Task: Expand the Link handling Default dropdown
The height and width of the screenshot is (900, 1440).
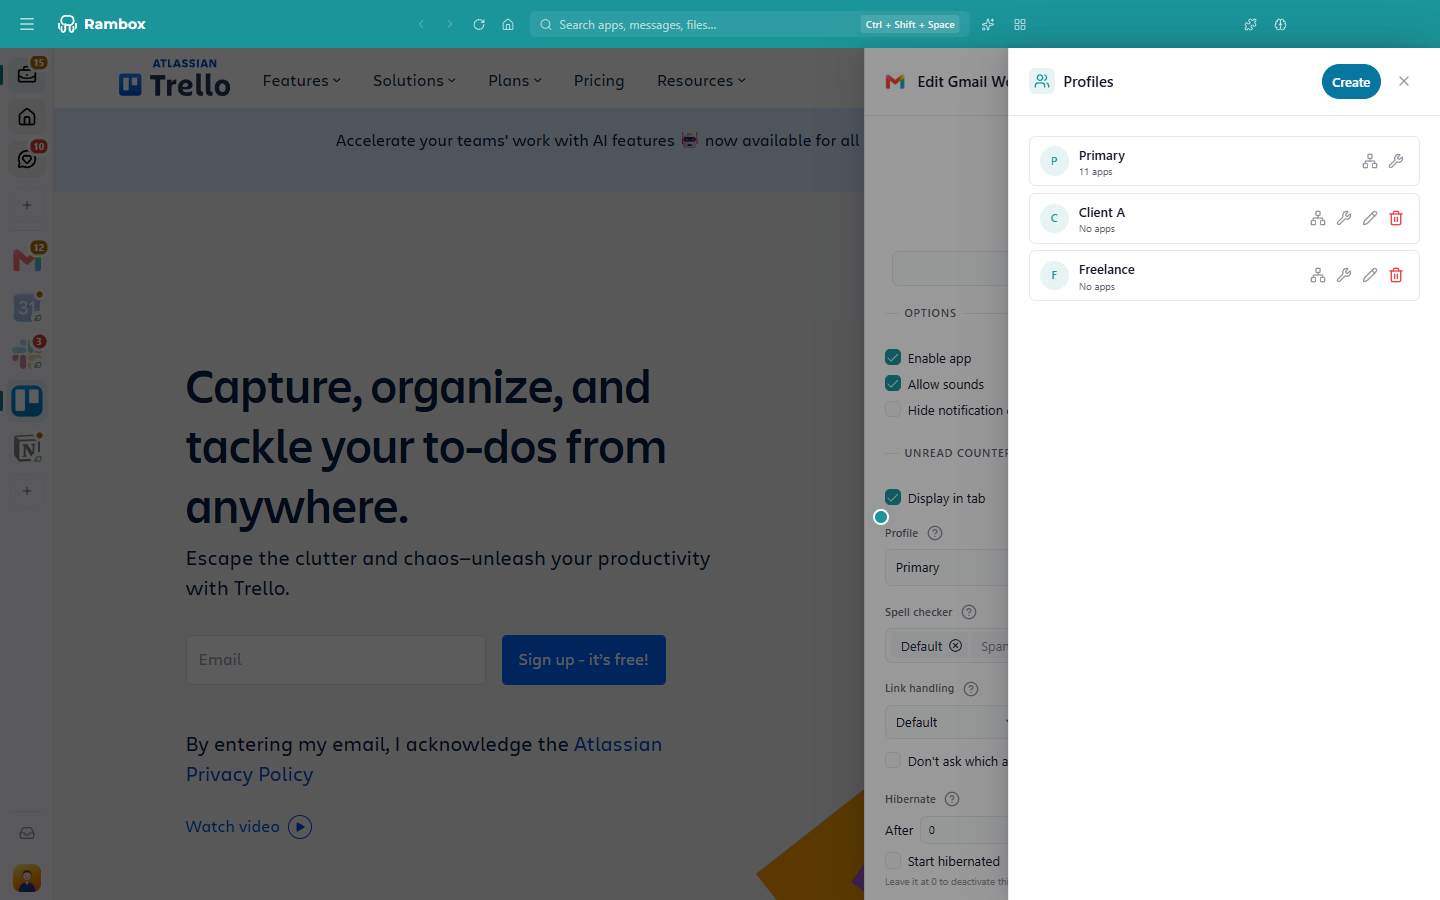Action: pos(947,722)
